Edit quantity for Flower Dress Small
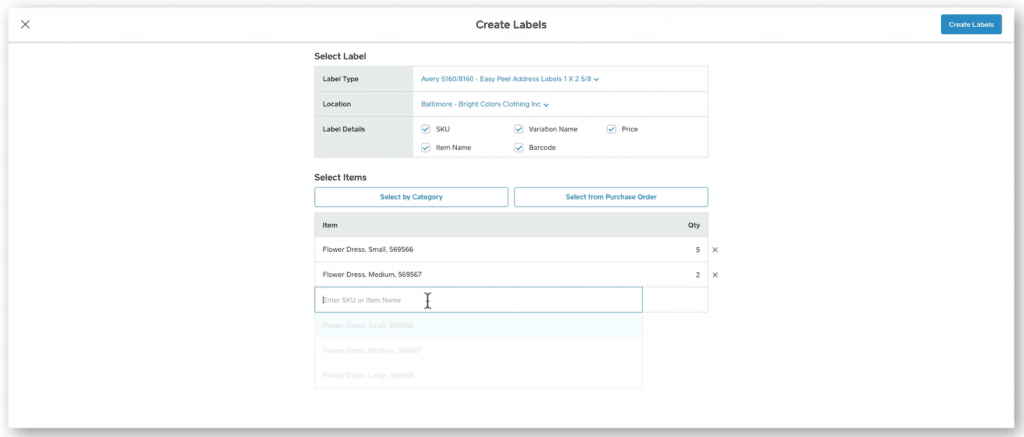The height and width of the screenshot is (437, 1024). [696, 249]
